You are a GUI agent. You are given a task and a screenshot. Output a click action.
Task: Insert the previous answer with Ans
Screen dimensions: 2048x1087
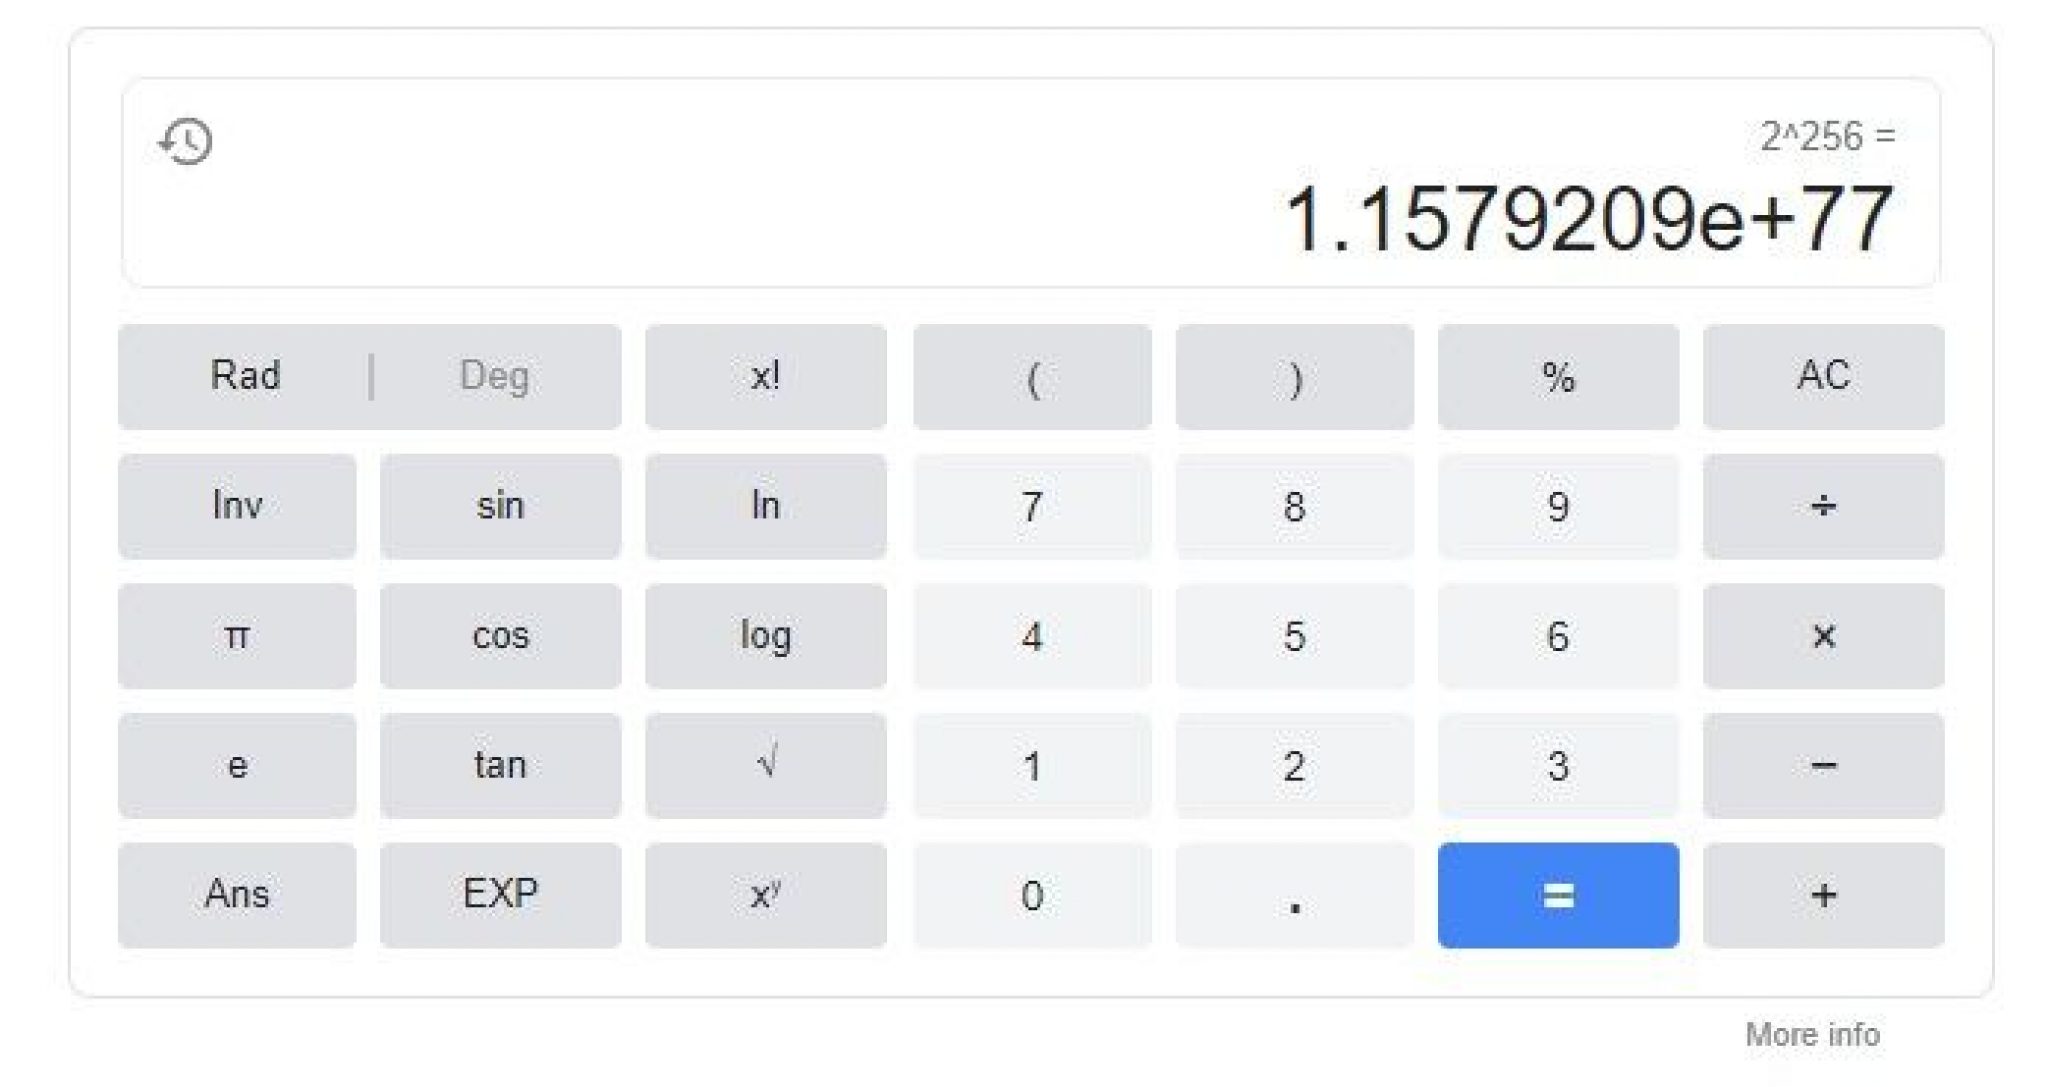point(237,895)
